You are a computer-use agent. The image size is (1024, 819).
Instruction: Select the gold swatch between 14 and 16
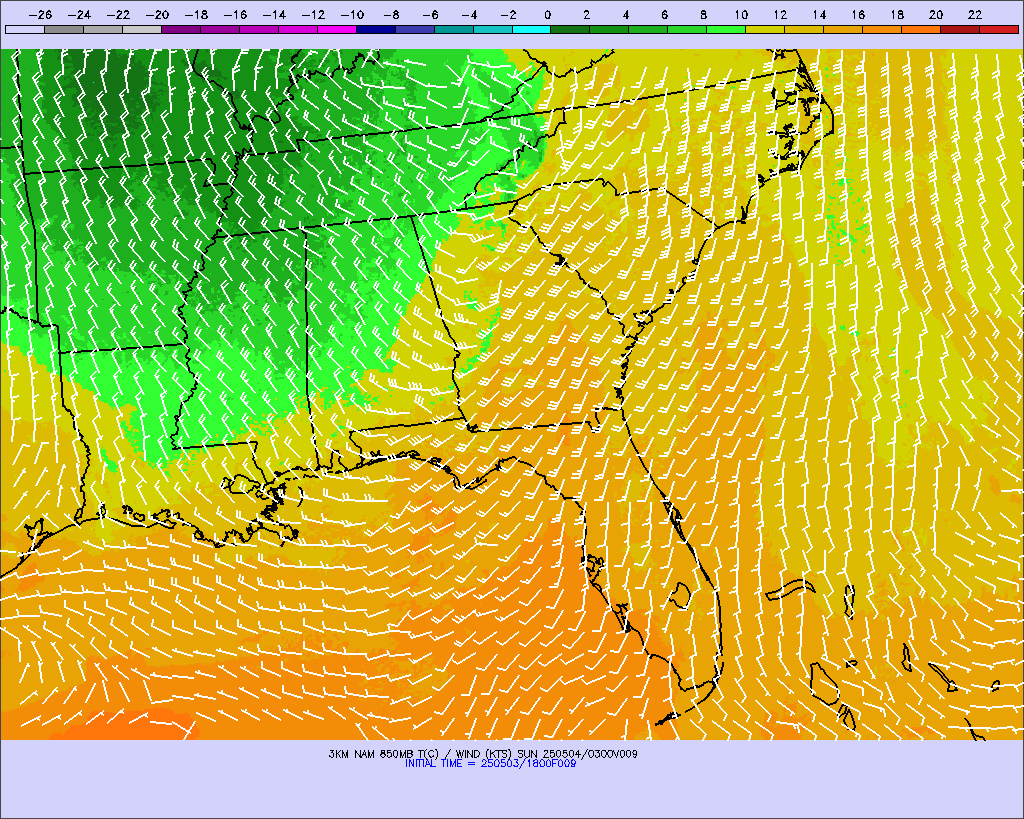point(843,29)
